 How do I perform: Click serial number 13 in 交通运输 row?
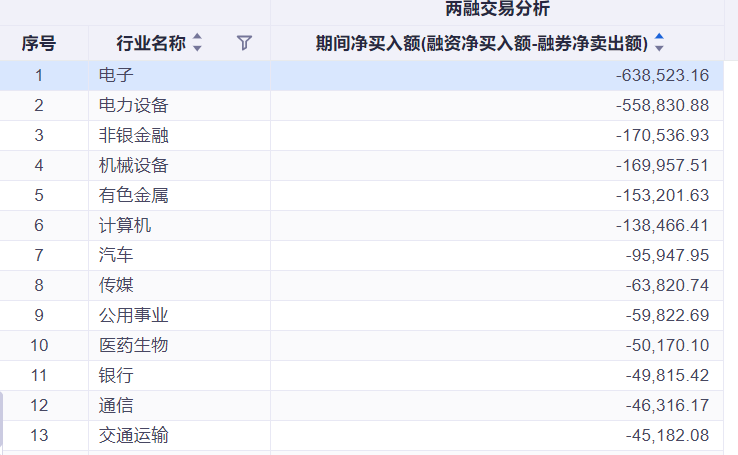tap(39, 435)
